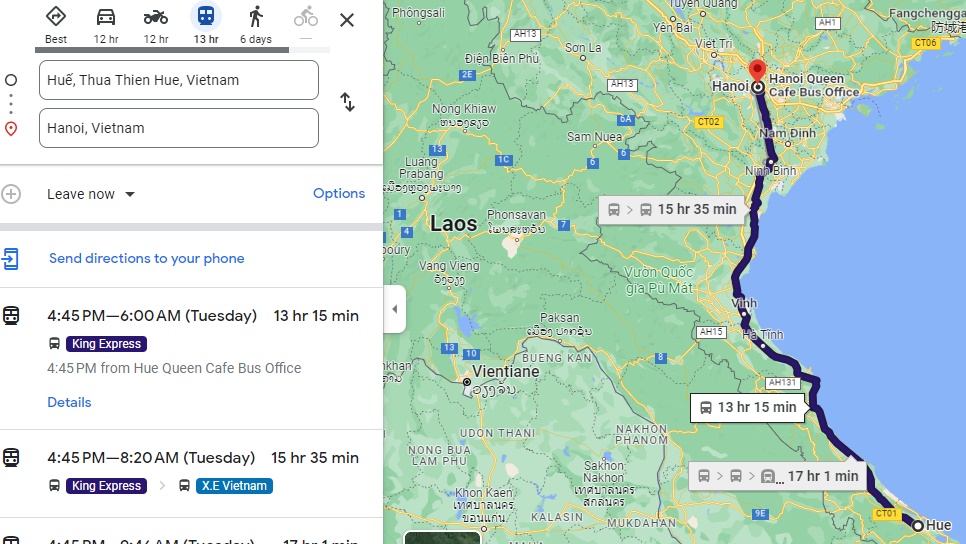Select the Best travel mode icon

tap(56, 17)
